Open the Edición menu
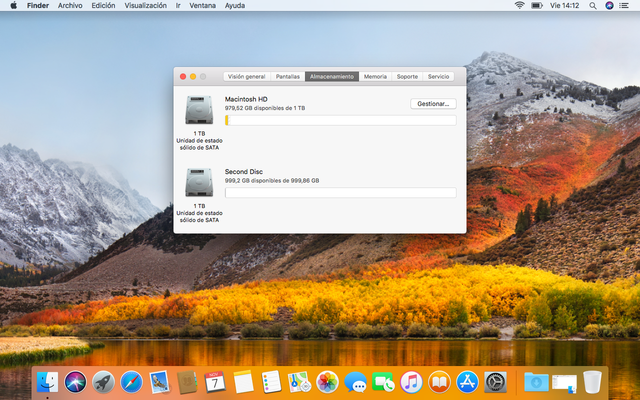 pos(103,6)
